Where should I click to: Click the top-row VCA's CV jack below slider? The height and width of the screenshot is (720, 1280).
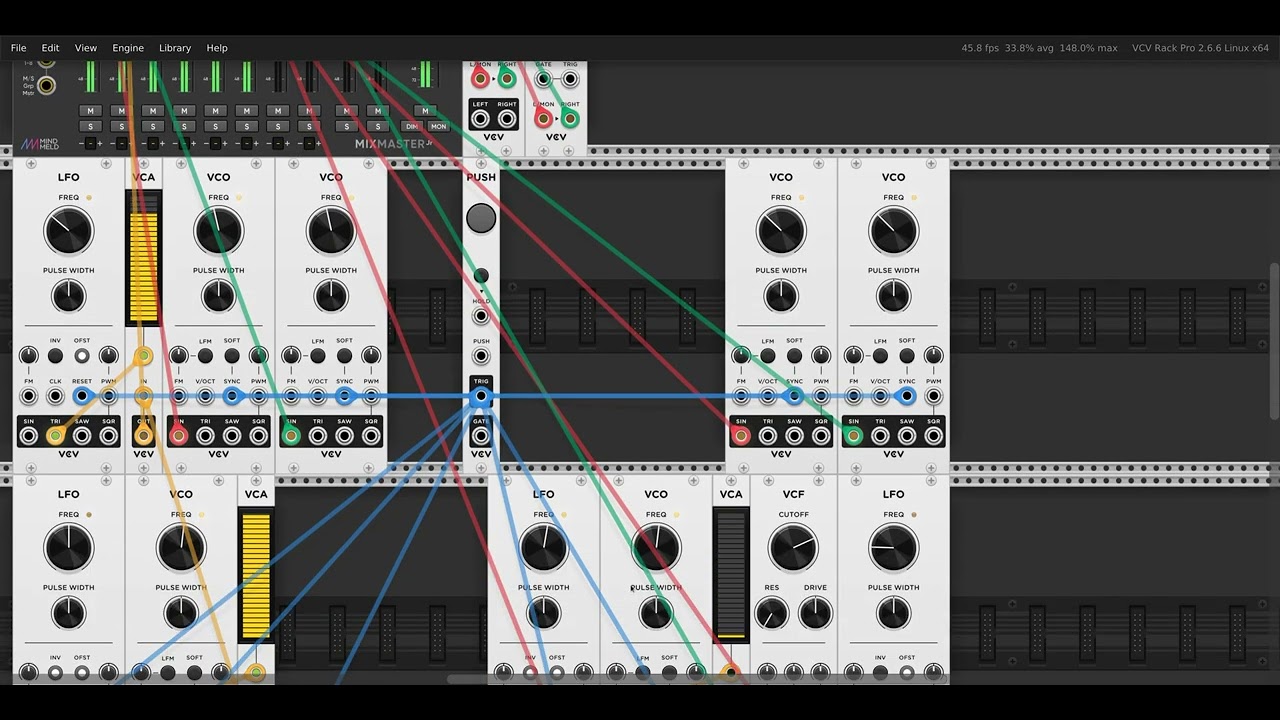143,356
